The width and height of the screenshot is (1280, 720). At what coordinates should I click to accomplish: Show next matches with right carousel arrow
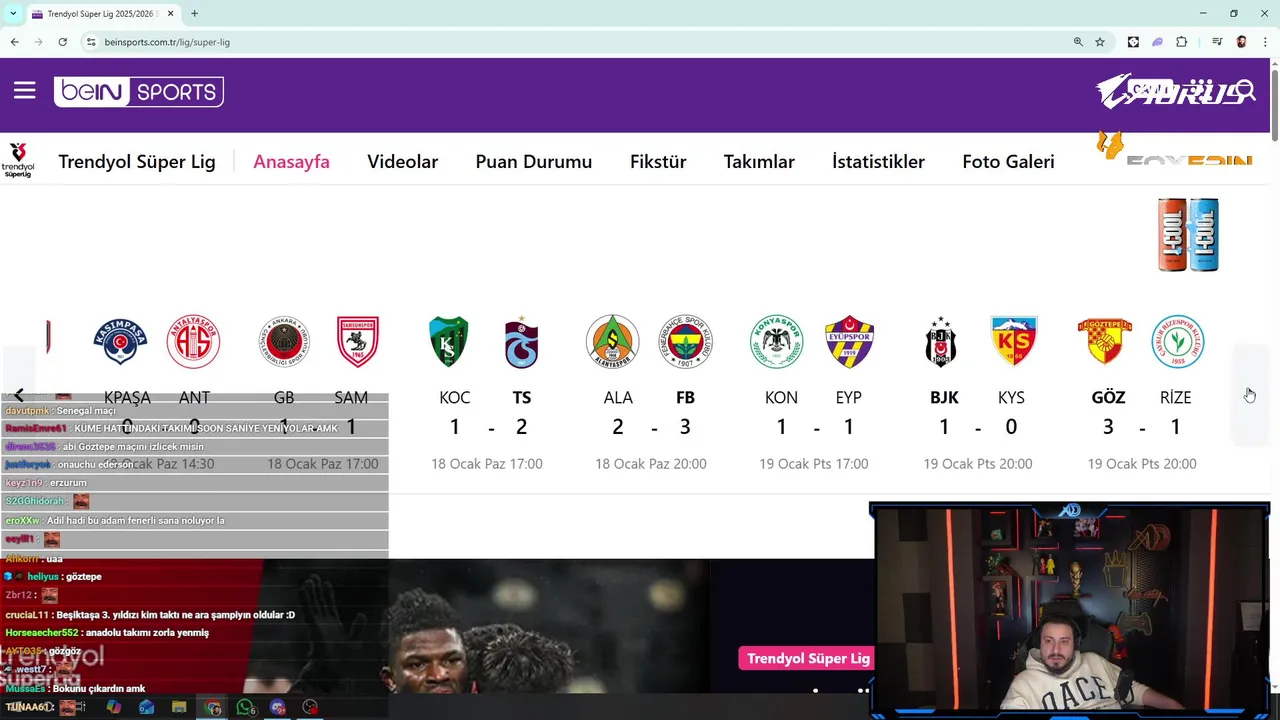pos(1250,394)
